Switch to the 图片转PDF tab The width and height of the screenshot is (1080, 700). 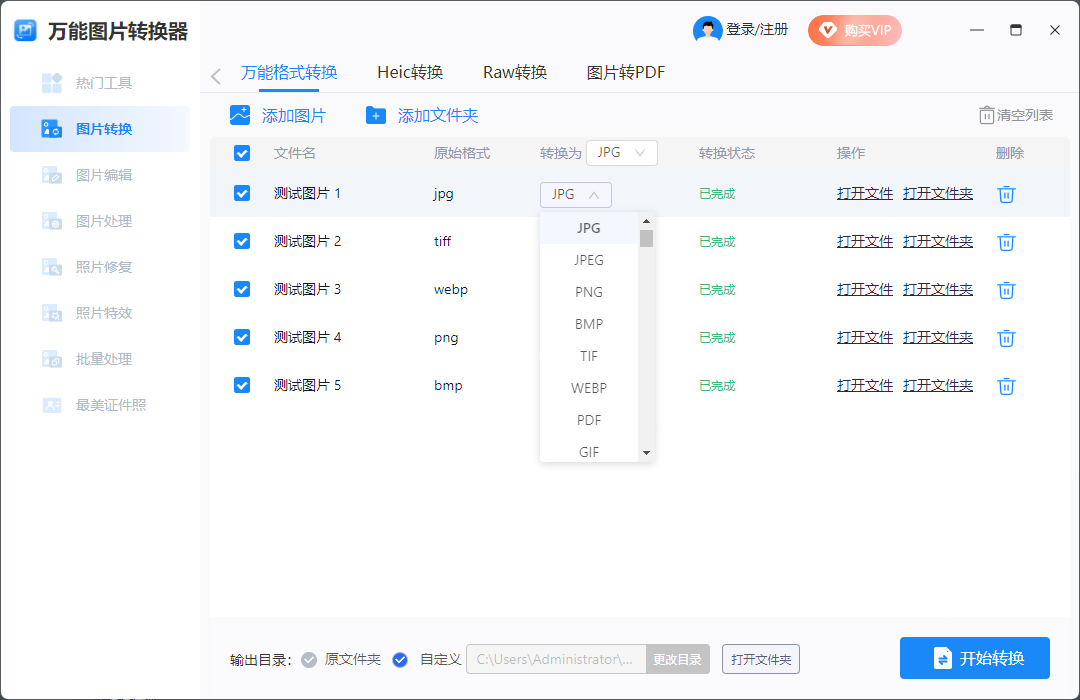[625, 72]
